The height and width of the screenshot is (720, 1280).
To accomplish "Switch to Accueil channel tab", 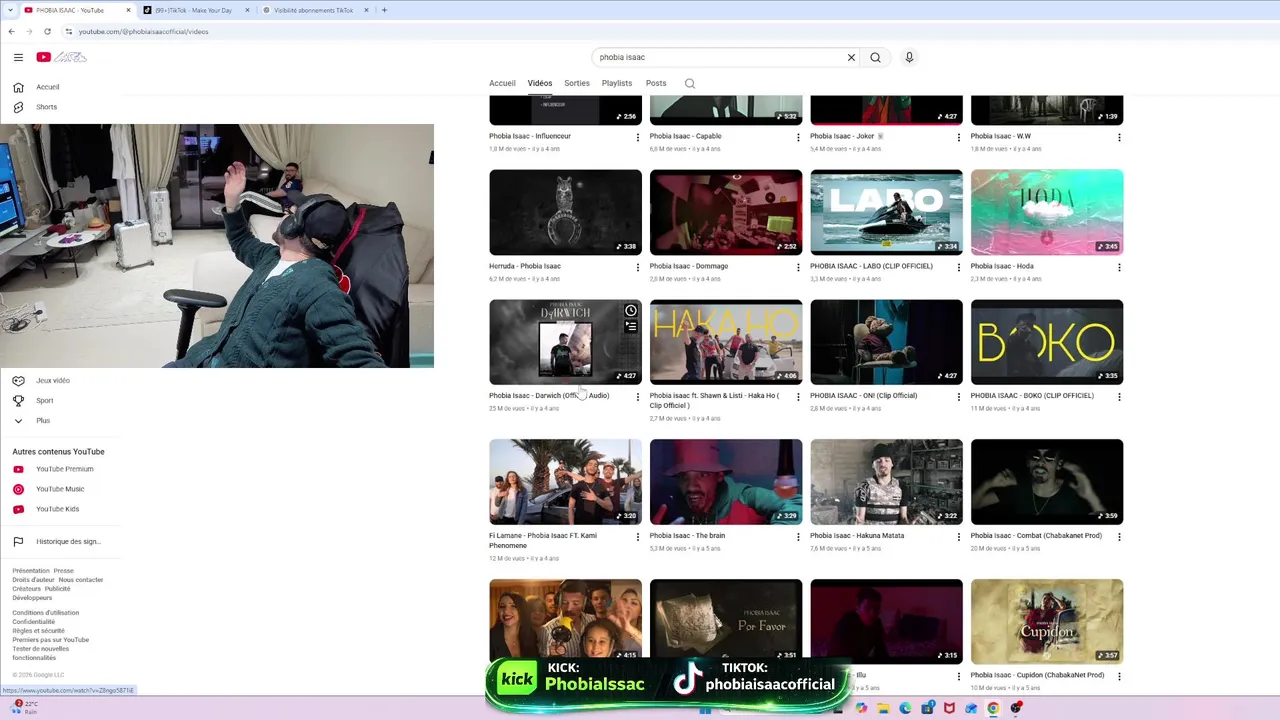I will point(502,83).
